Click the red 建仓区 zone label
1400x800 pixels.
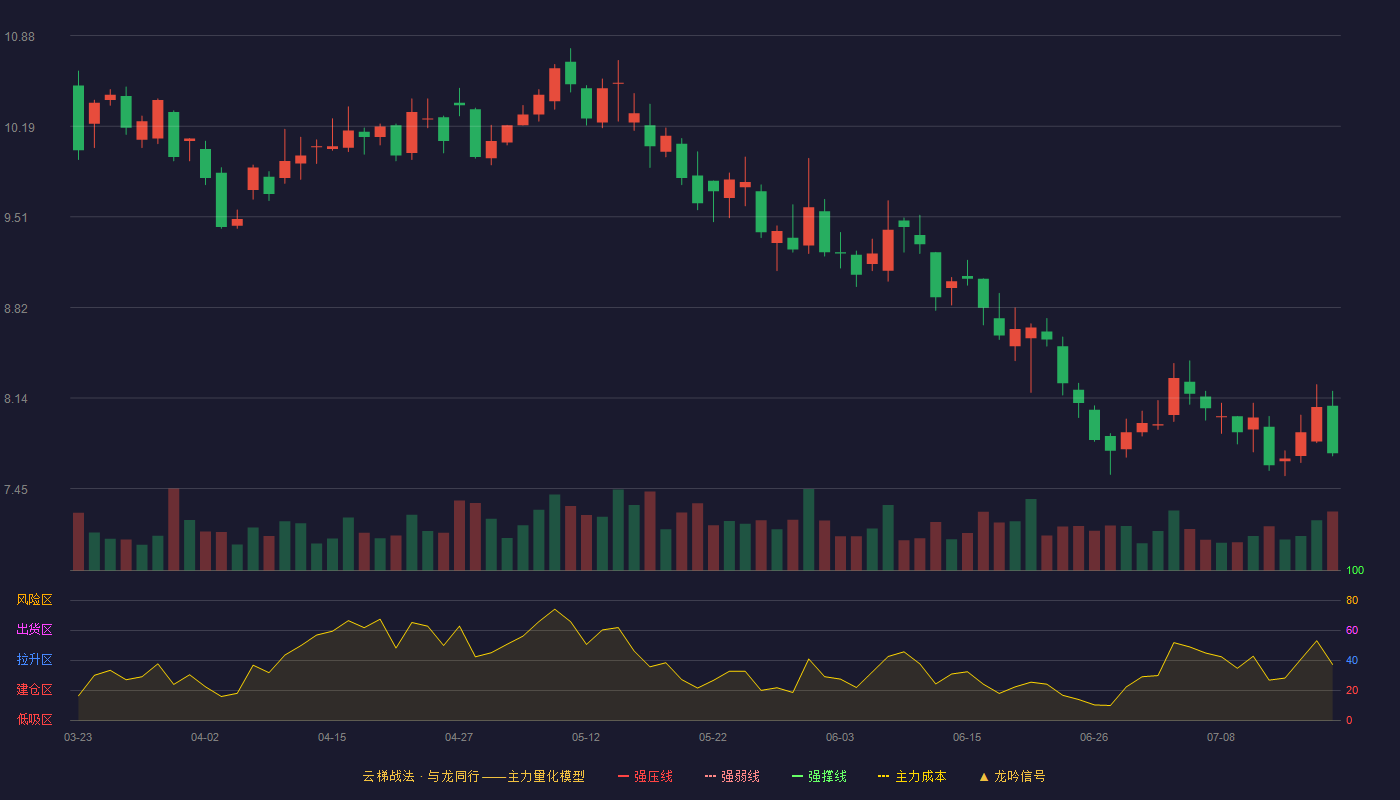point(34,690)
